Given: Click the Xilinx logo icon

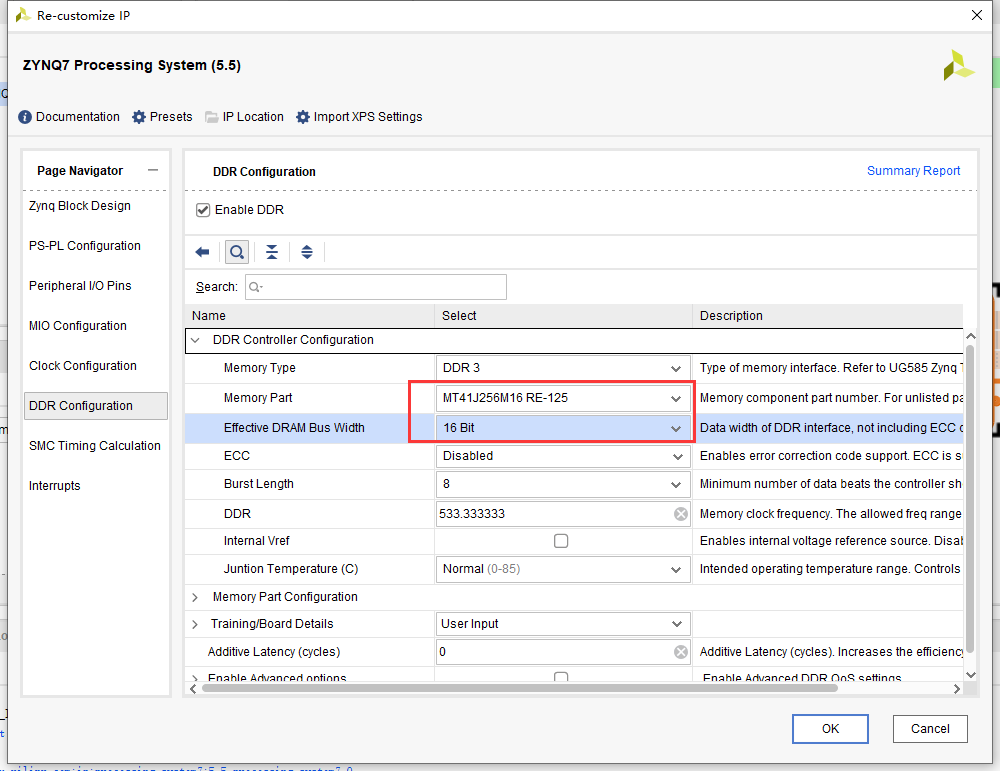Looking at the screenshot, I should (959, 66).
